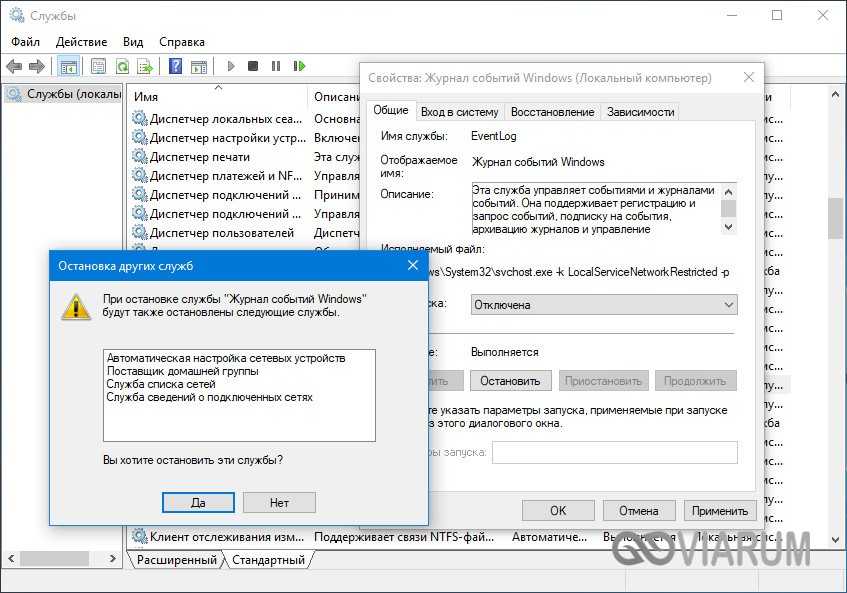
Task: Toggle the console tree pane toolbar icon
Action: pyautogui.click(x=69, y=66)
